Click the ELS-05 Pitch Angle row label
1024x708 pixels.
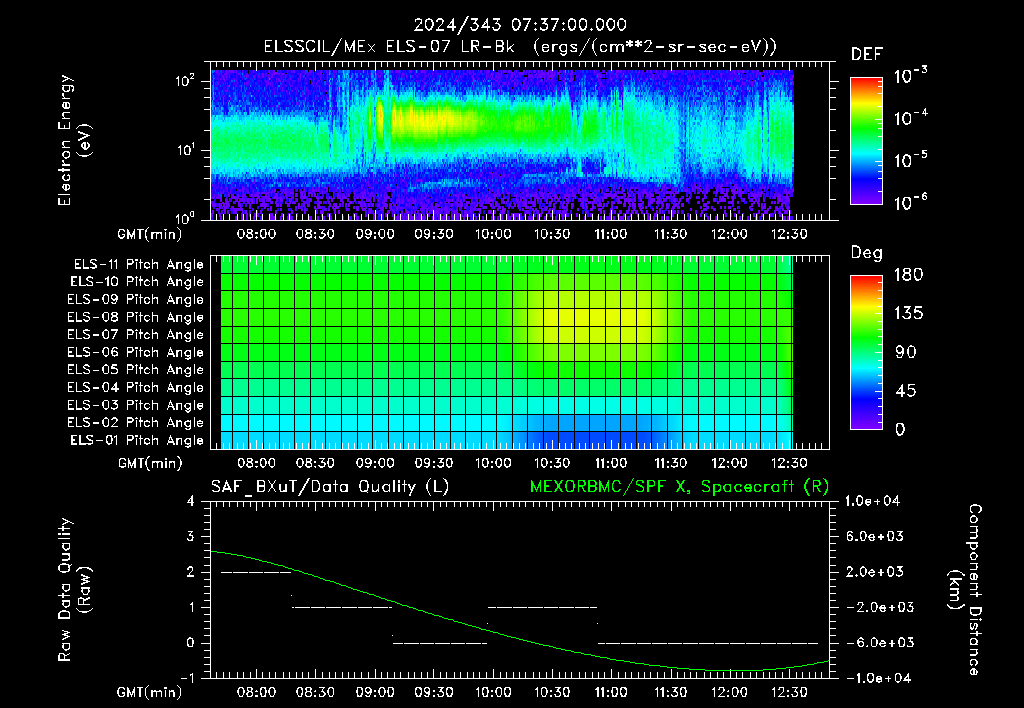pos(135,370)
